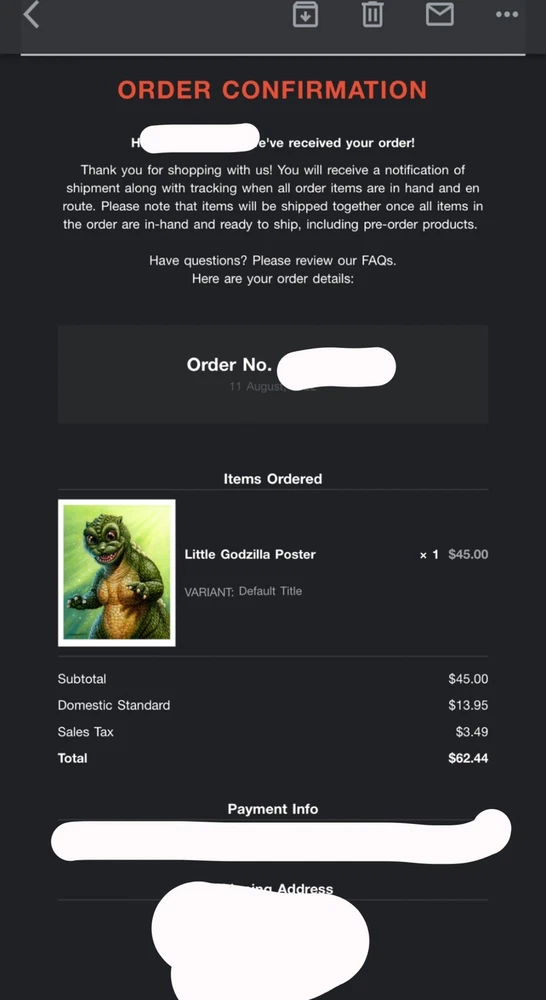The height and width of the screenshot is (1000, 546).
Task: Archive this email with the box icon
Action: tap(306, 14)
